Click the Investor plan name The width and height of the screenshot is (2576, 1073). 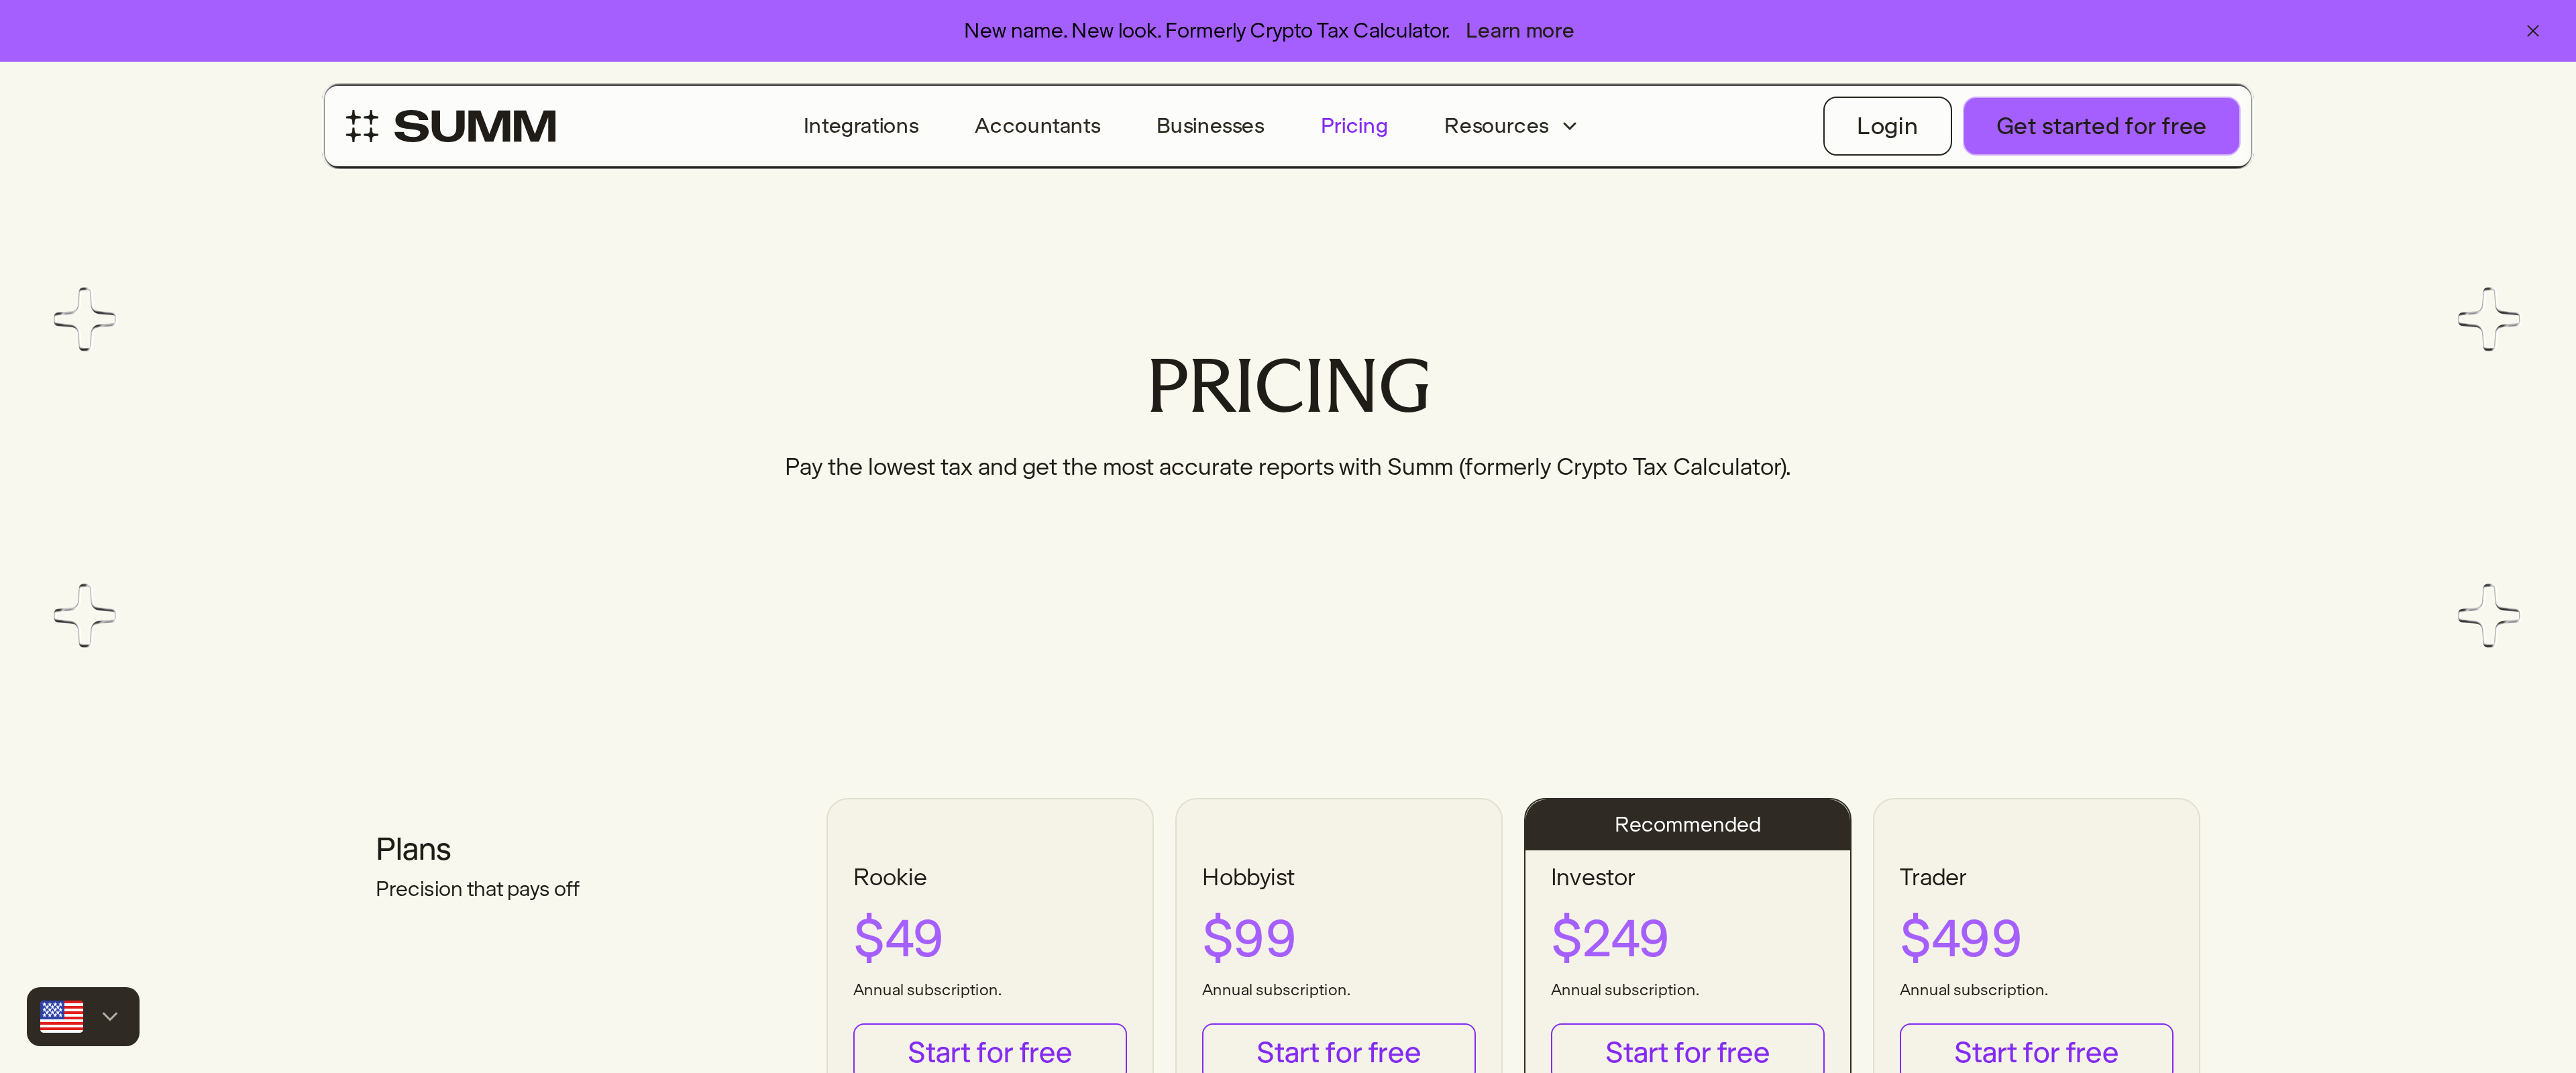tap(1592, 877)
